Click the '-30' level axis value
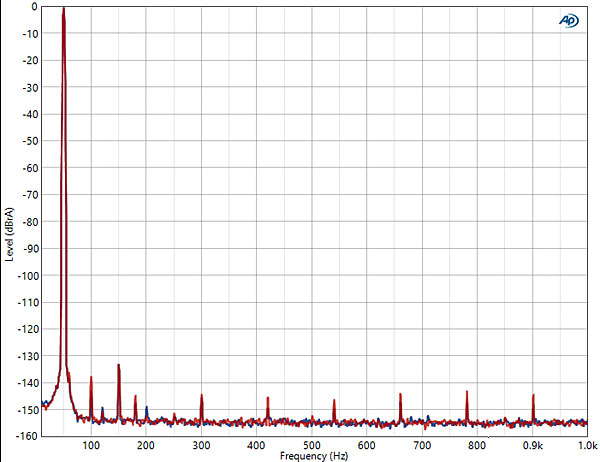Viewport: 600px width, 462px height. (x=31, y=88)
